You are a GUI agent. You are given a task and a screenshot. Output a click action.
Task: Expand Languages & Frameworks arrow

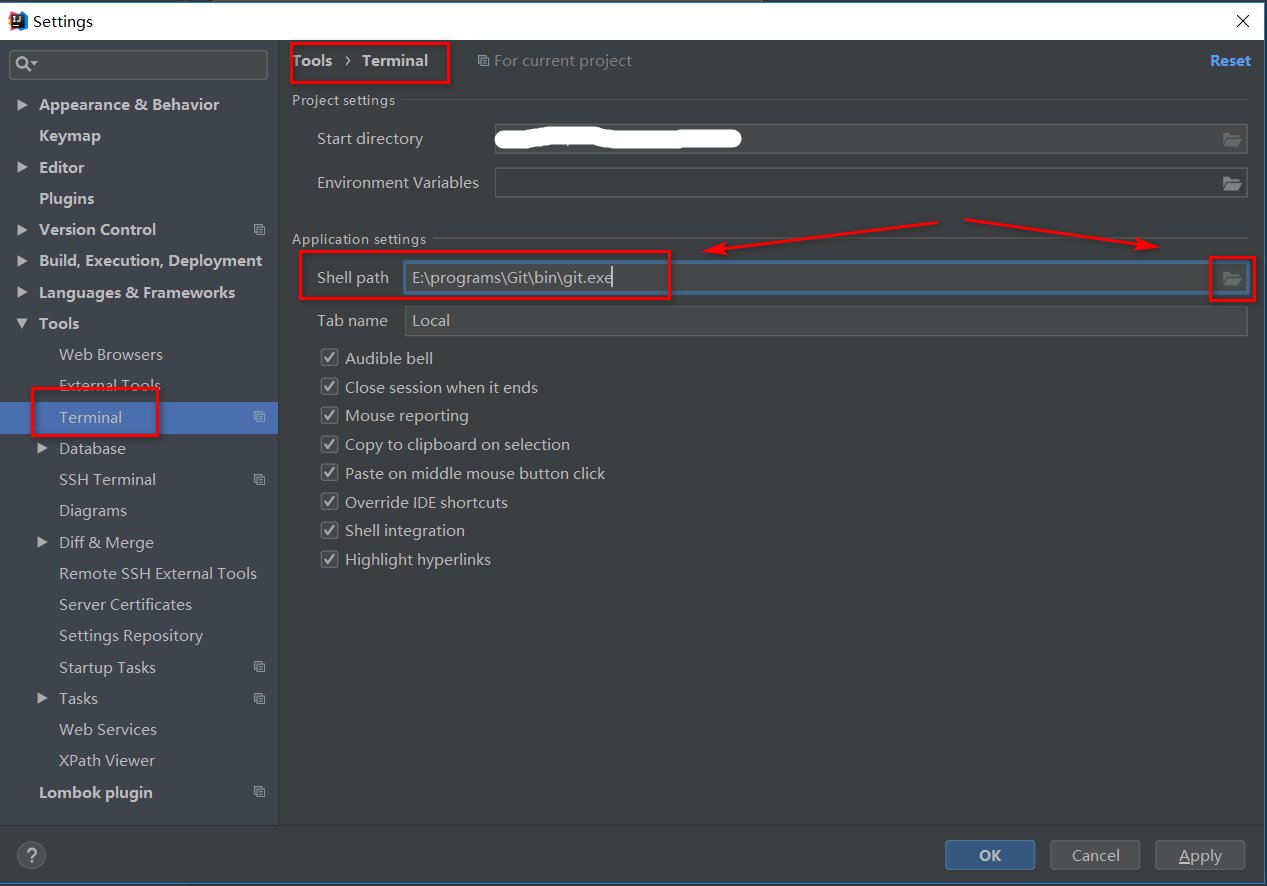click(x=22, y=293)
